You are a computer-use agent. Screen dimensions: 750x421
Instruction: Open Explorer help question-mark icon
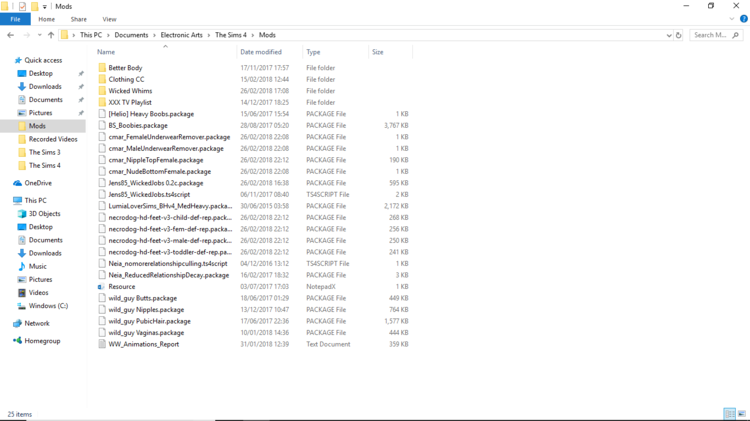(x=743, y=19)
